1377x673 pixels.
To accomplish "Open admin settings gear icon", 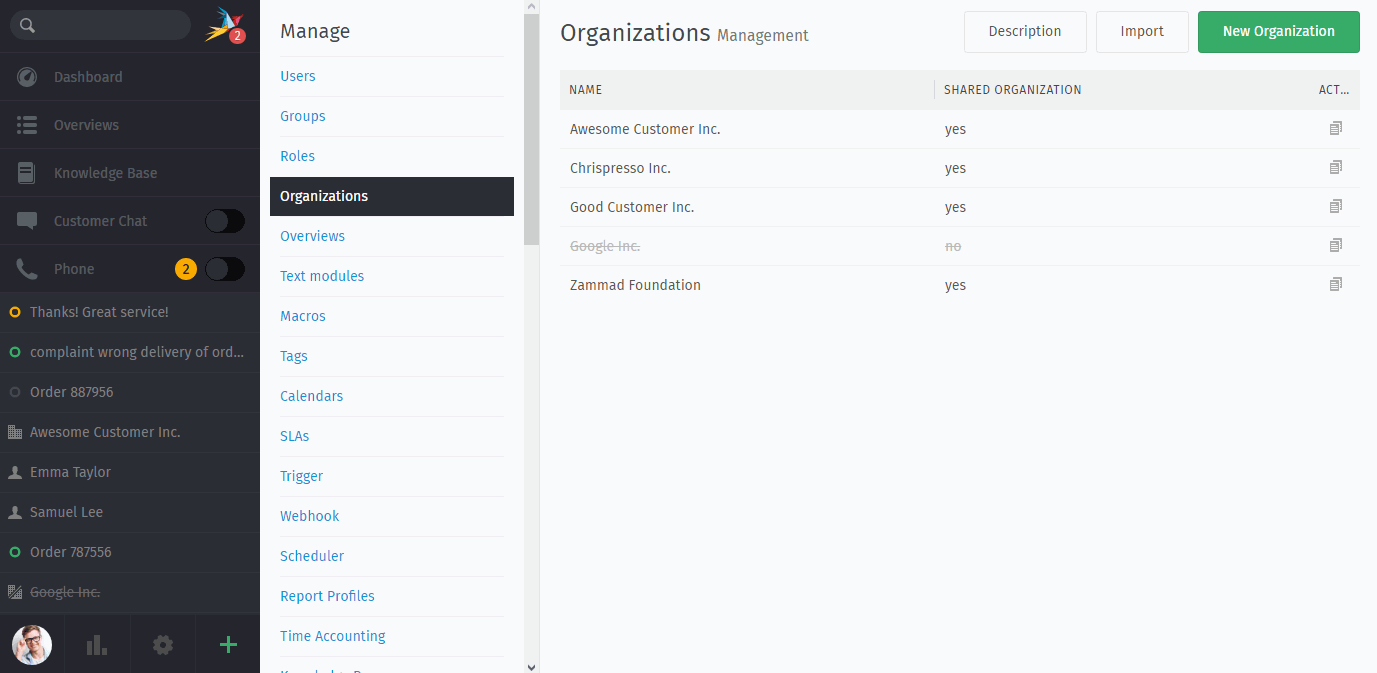I will [x=163, y=645].
